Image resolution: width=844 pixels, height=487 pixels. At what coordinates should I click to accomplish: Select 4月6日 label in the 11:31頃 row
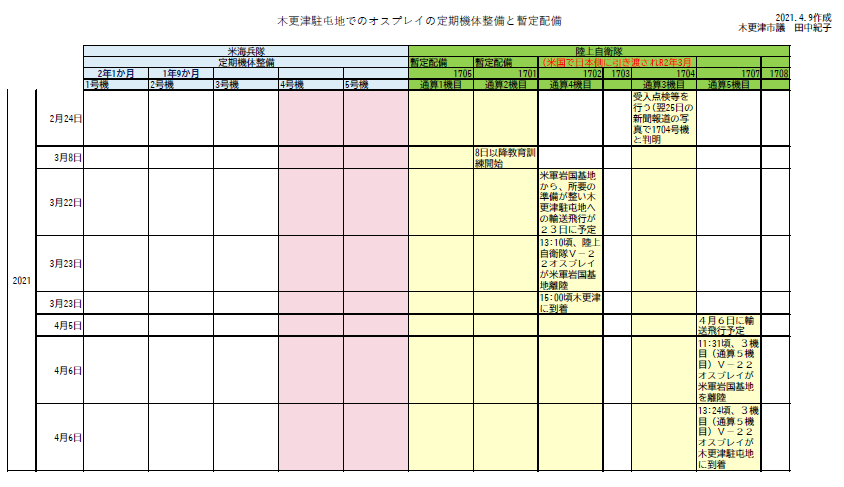coord(68,370)
